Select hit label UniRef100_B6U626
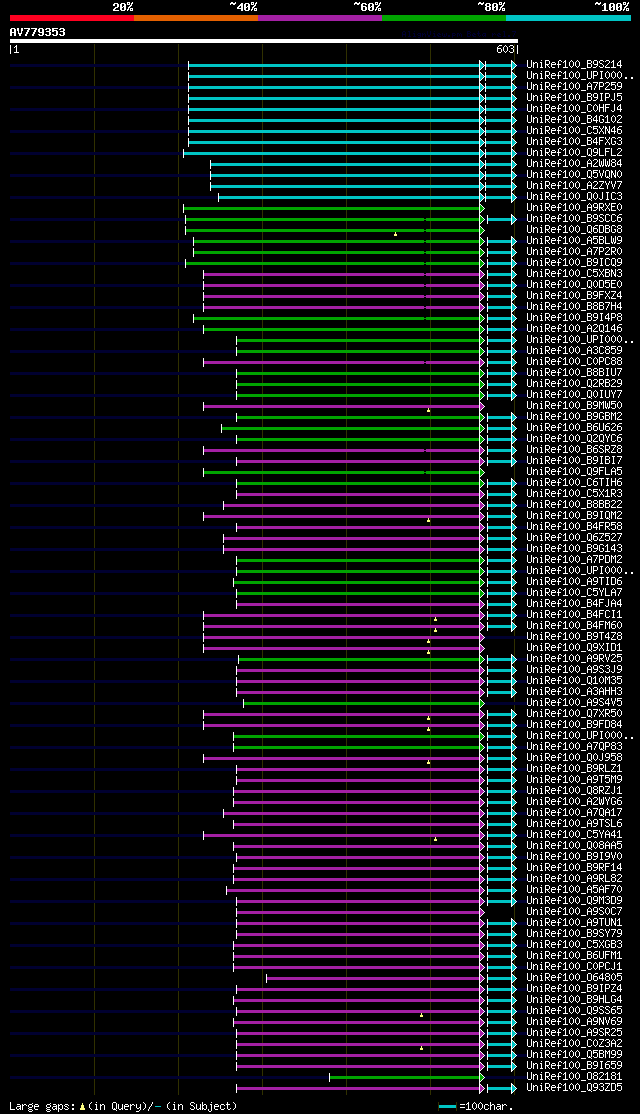640x1114 pixels. pos(574,428)
